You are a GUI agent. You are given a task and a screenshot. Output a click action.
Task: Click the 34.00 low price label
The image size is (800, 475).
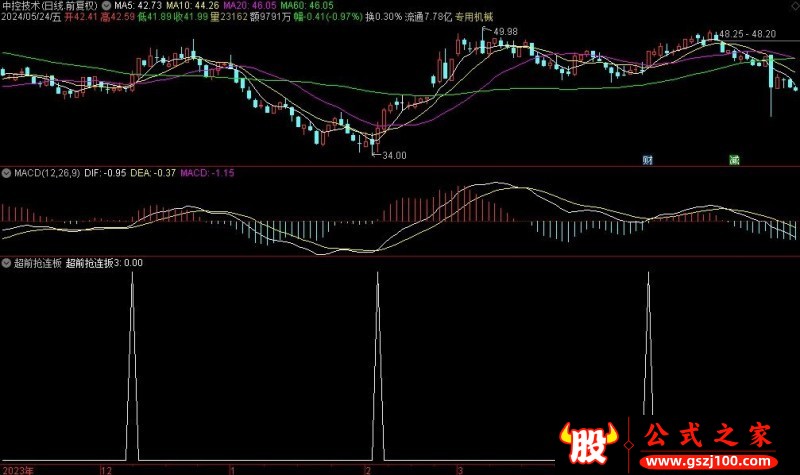click(x=394, y=156)
